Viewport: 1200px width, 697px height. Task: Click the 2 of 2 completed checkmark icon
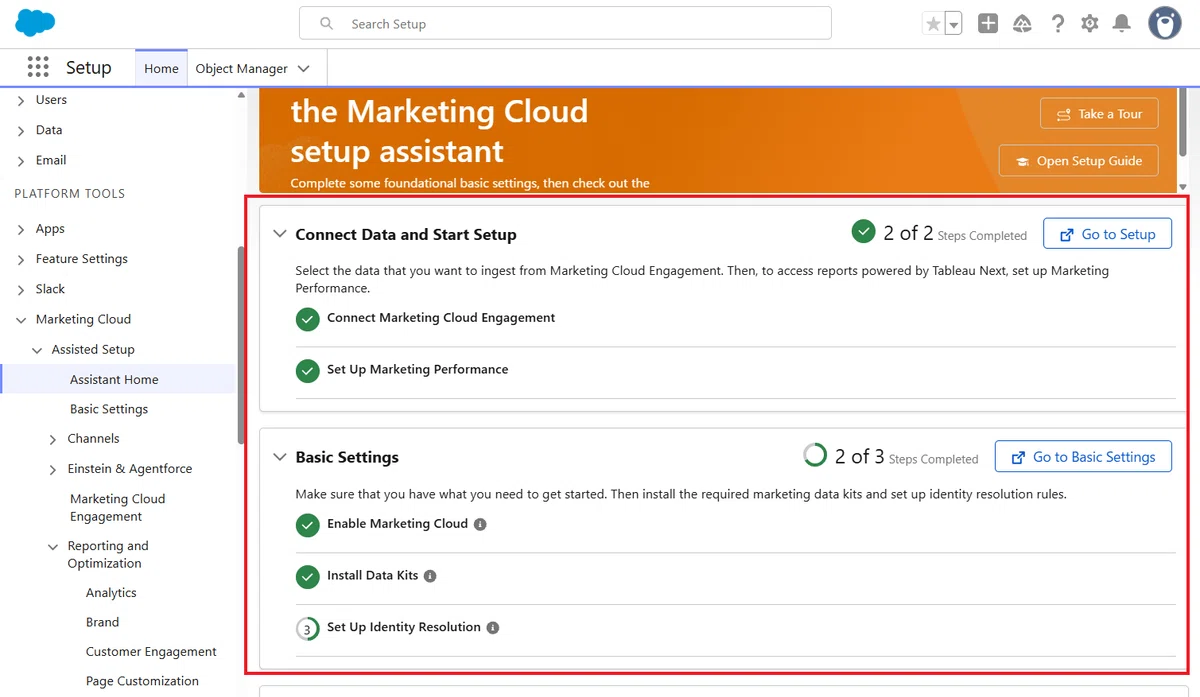[x=863, y=232]
